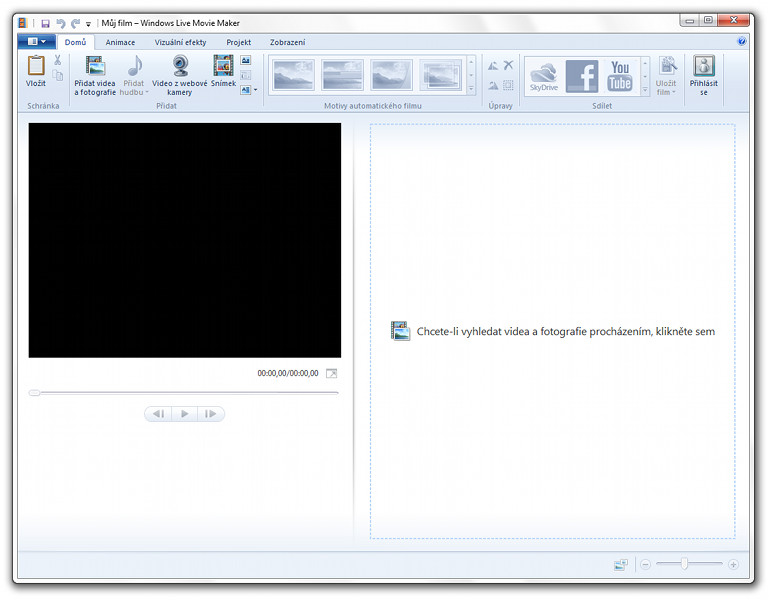
Task: Expand the credits dropdown arrow
Action: click(256, 90)
